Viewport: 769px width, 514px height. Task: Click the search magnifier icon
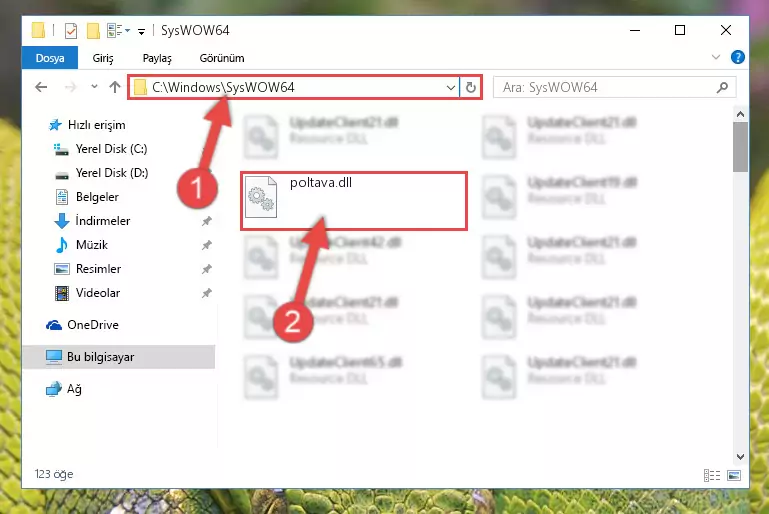pyautogui.click(x=722, y=88)
